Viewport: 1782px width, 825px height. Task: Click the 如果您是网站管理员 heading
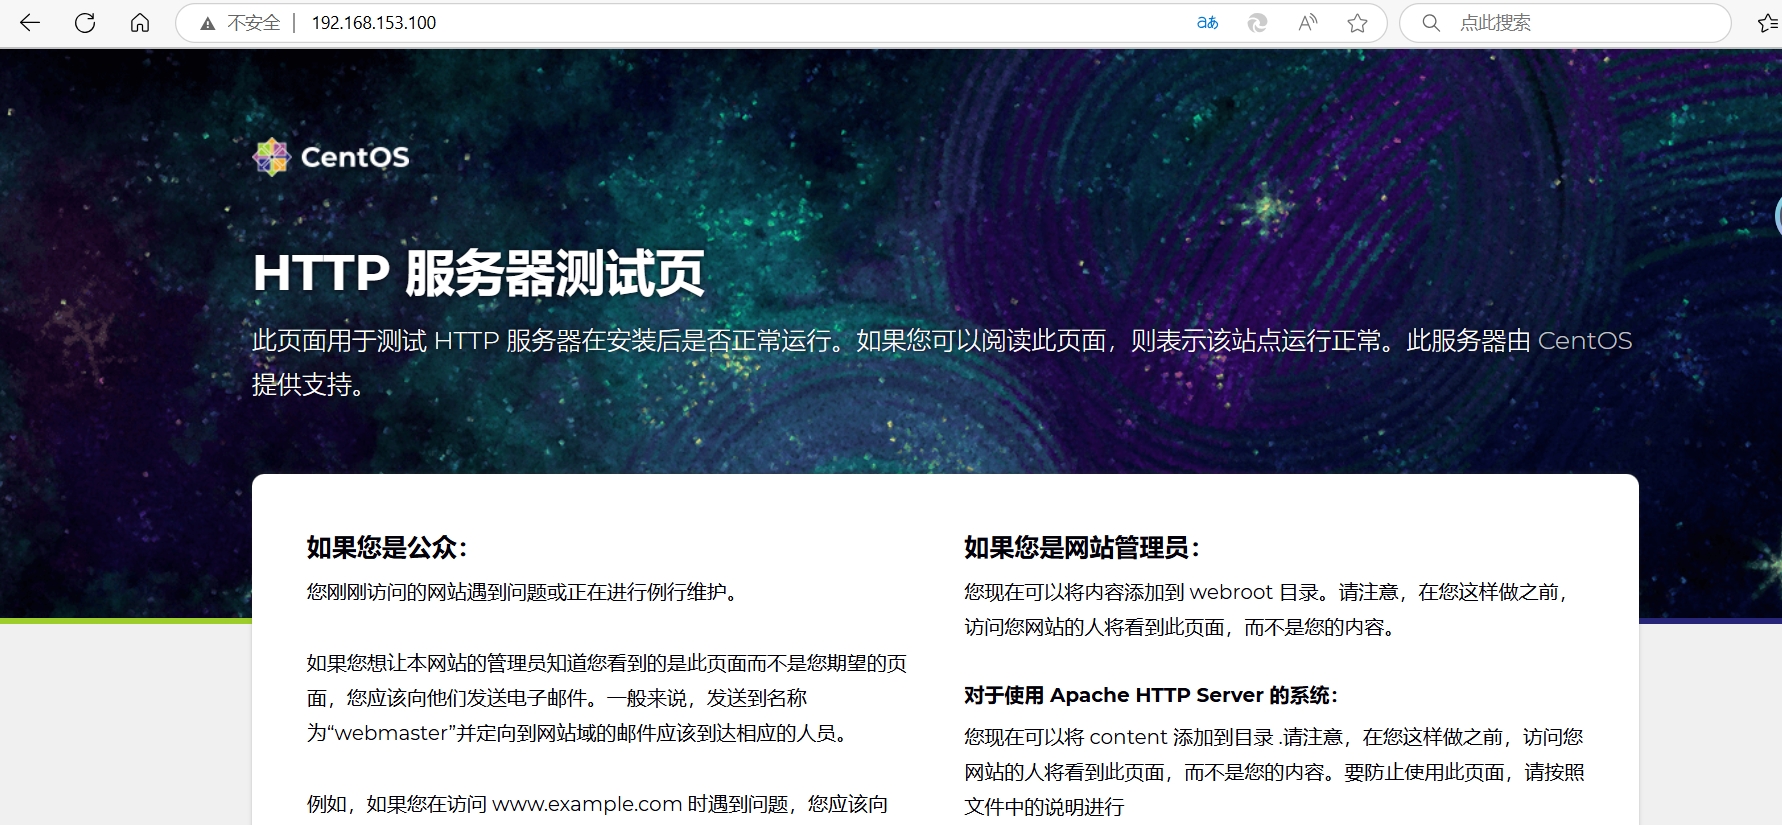point(1082,547)
